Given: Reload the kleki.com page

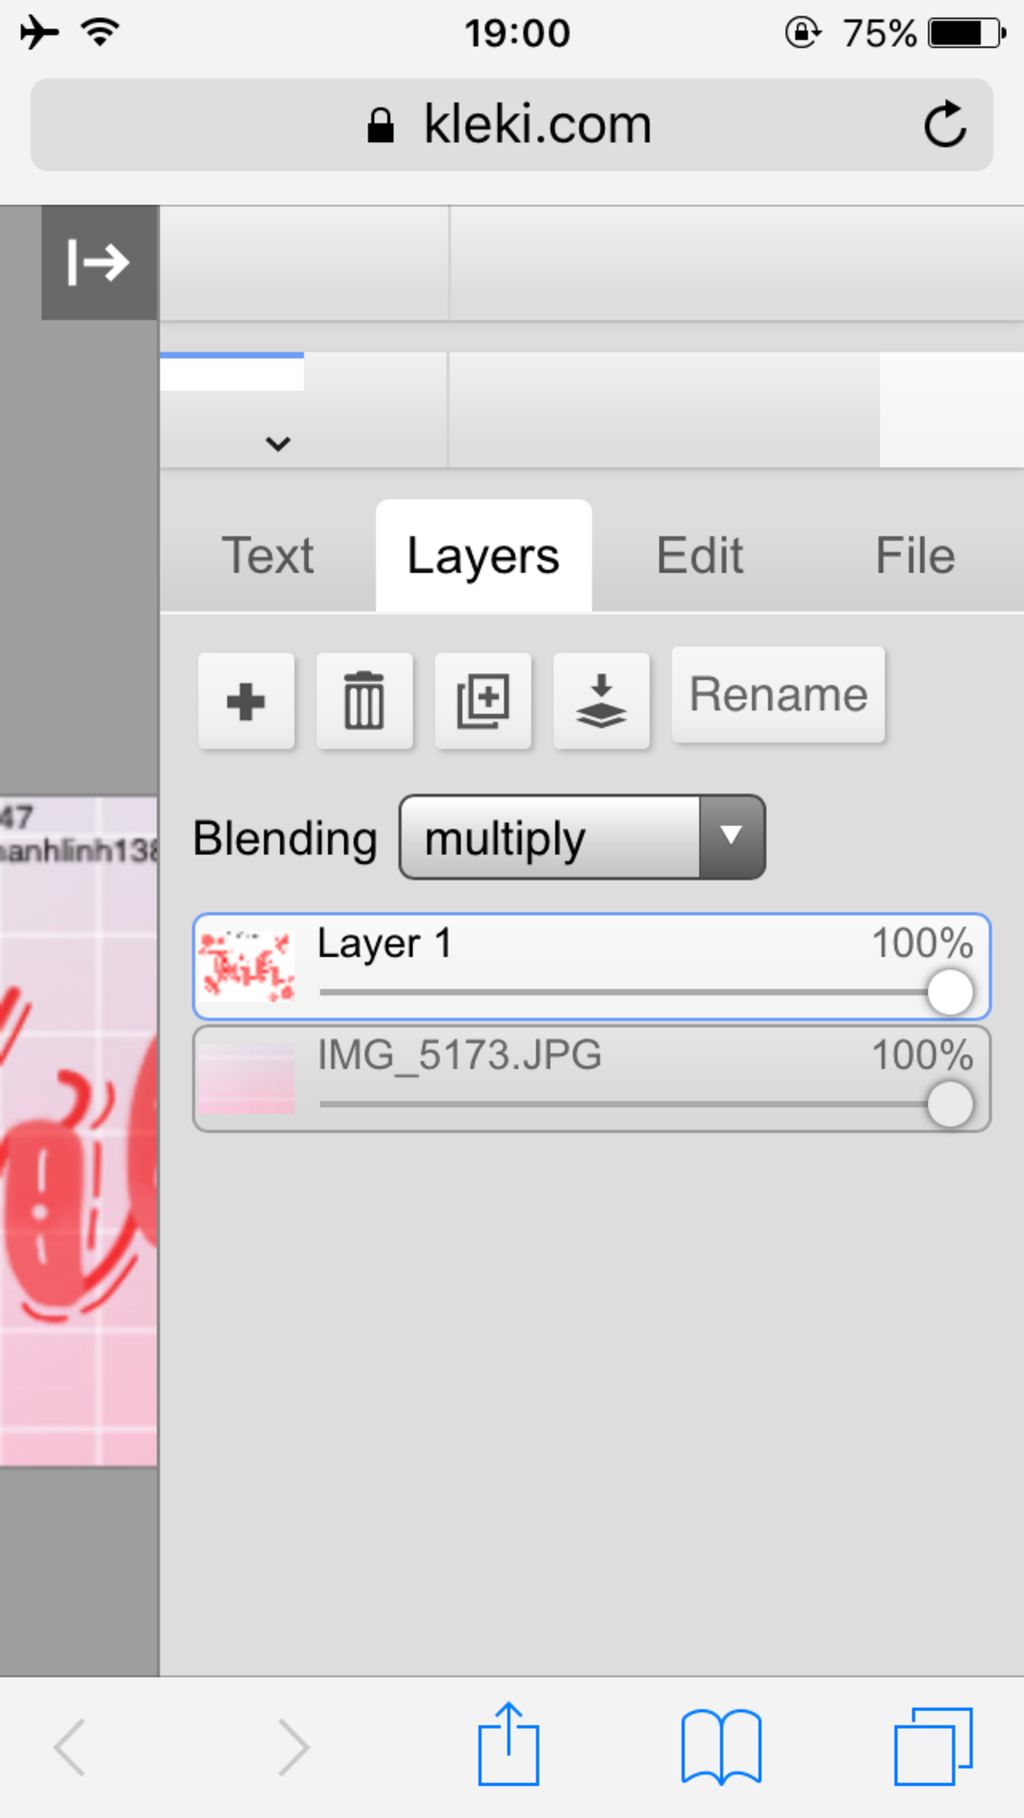Looking at the screenshot, I should click(x=944, y=125).
